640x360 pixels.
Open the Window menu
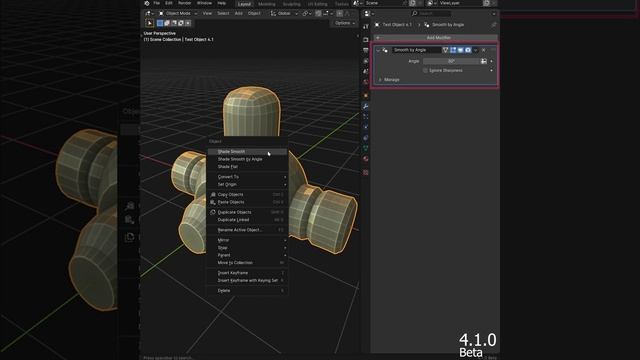click(204, 3)
